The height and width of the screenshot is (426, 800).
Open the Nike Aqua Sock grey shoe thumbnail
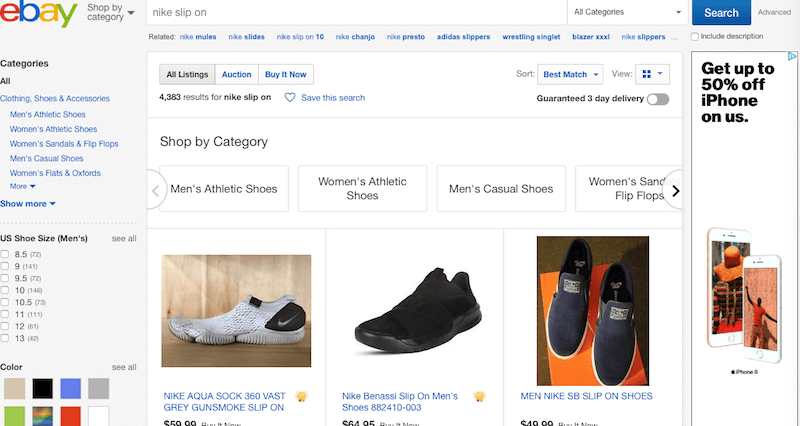tap(236, 311)
